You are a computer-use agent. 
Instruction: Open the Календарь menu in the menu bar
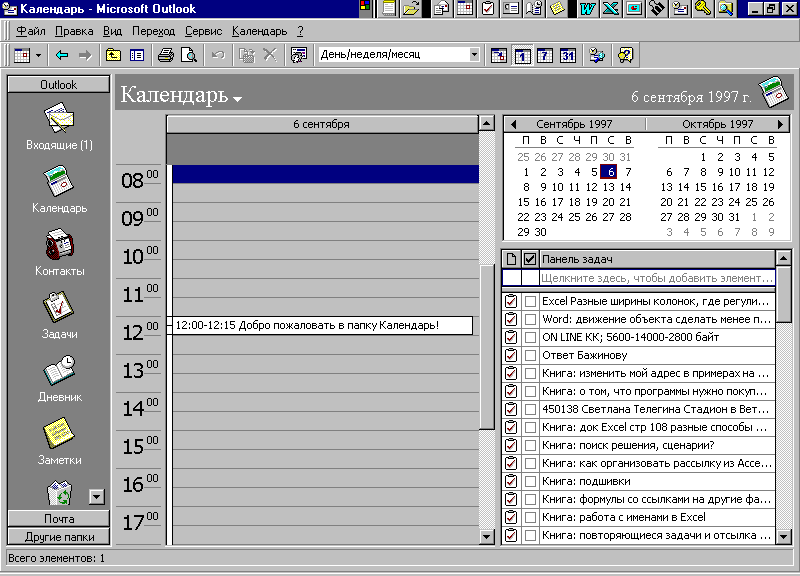259,31
